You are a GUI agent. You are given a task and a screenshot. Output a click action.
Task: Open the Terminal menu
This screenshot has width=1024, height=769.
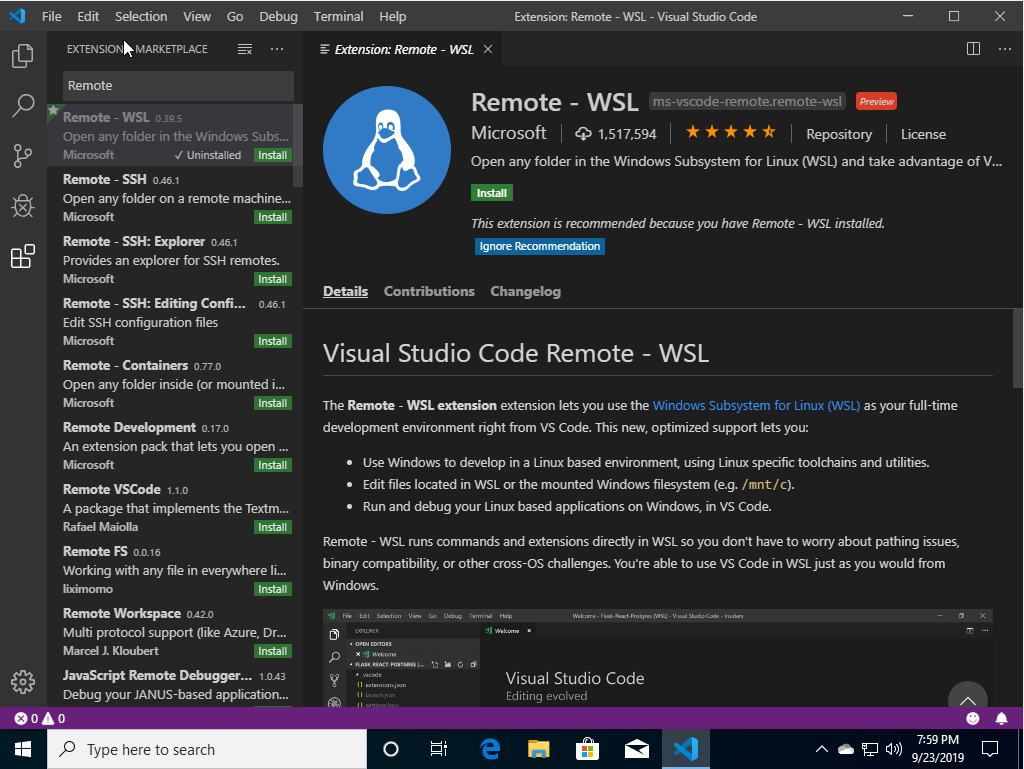[x=338, y=16]
